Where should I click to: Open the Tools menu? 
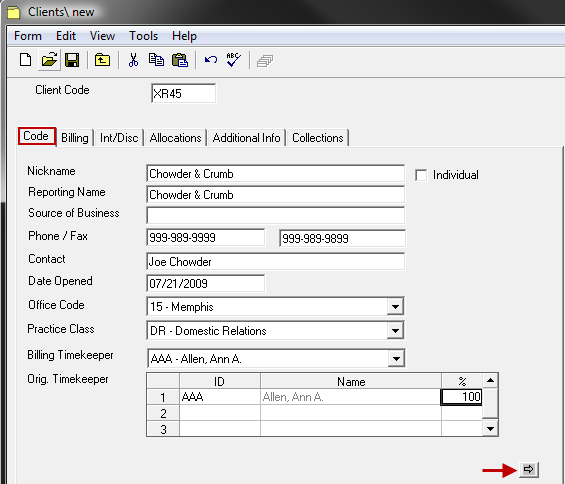click(143, 36)
